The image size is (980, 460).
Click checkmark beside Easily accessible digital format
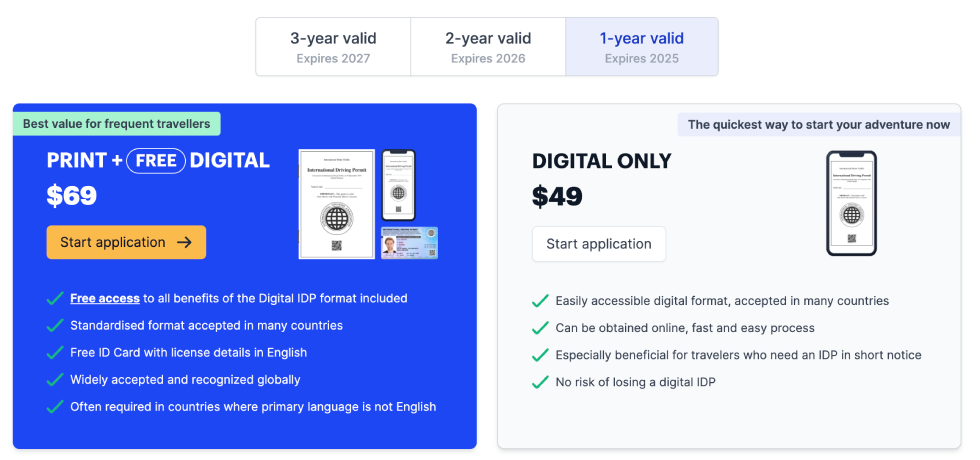point(540,301)
